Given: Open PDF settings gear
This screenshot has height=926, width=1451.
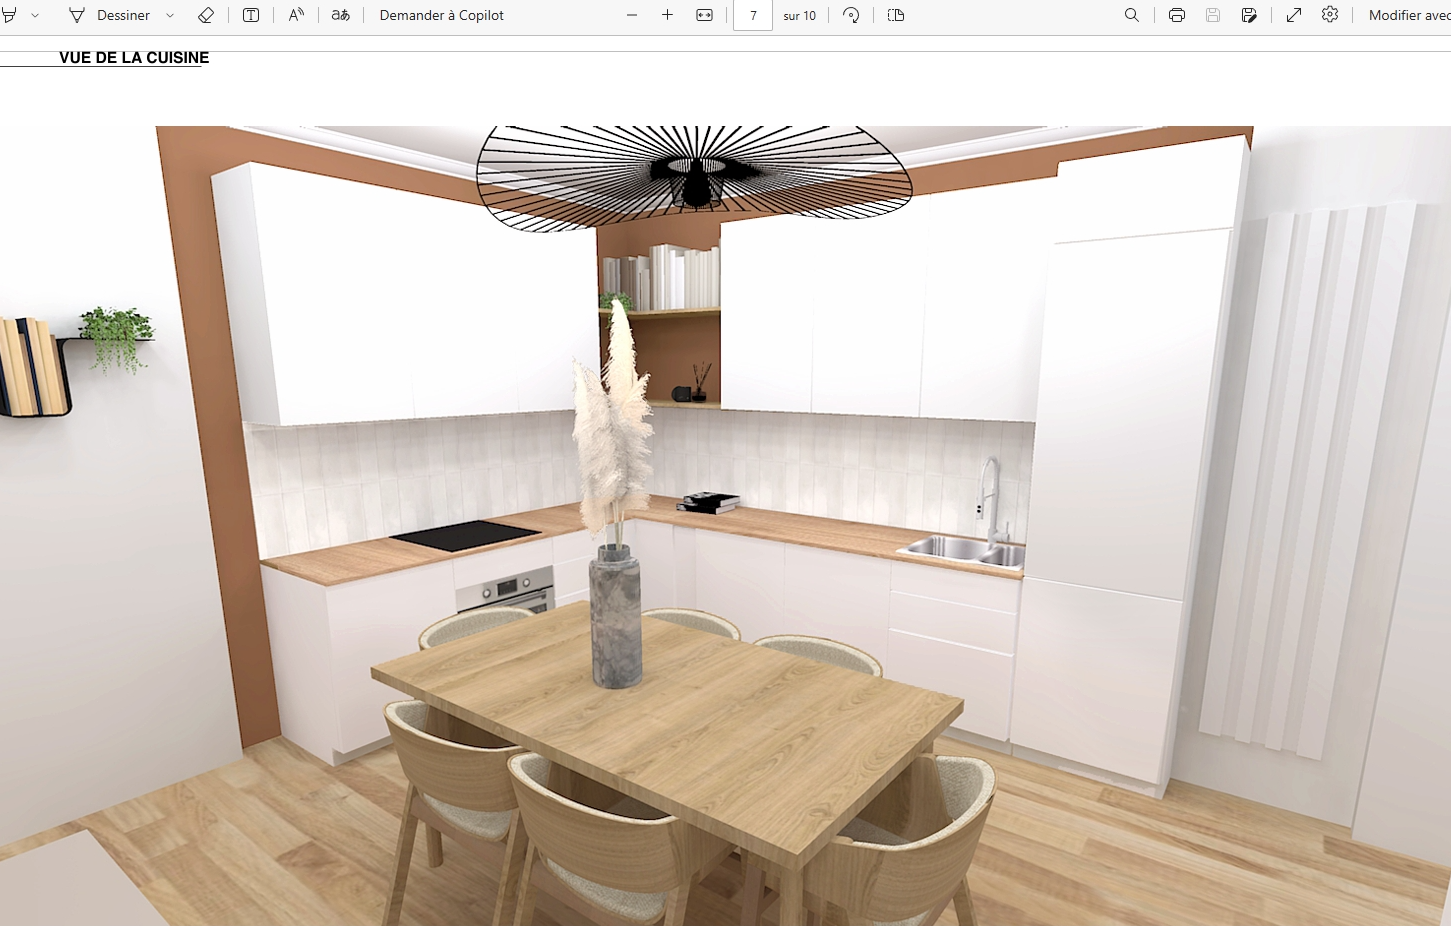Looking at the screenshot, I should (1330, 15).
